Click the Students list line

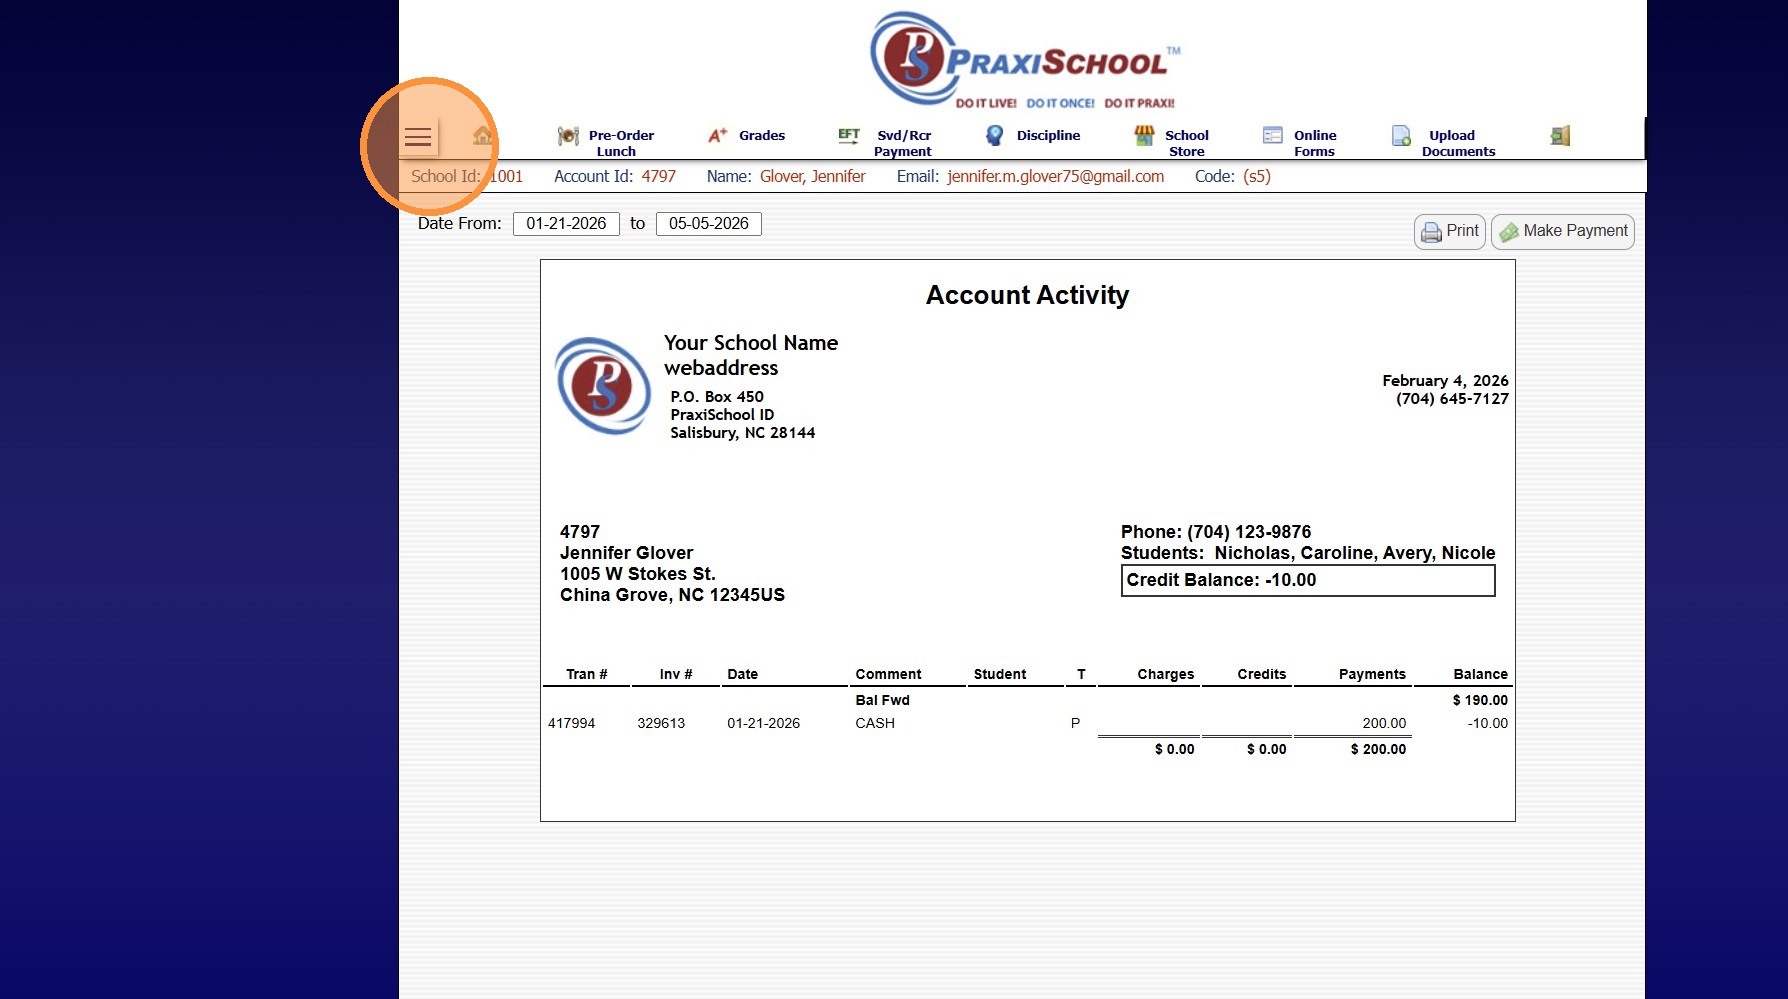tap(1308, 553)
